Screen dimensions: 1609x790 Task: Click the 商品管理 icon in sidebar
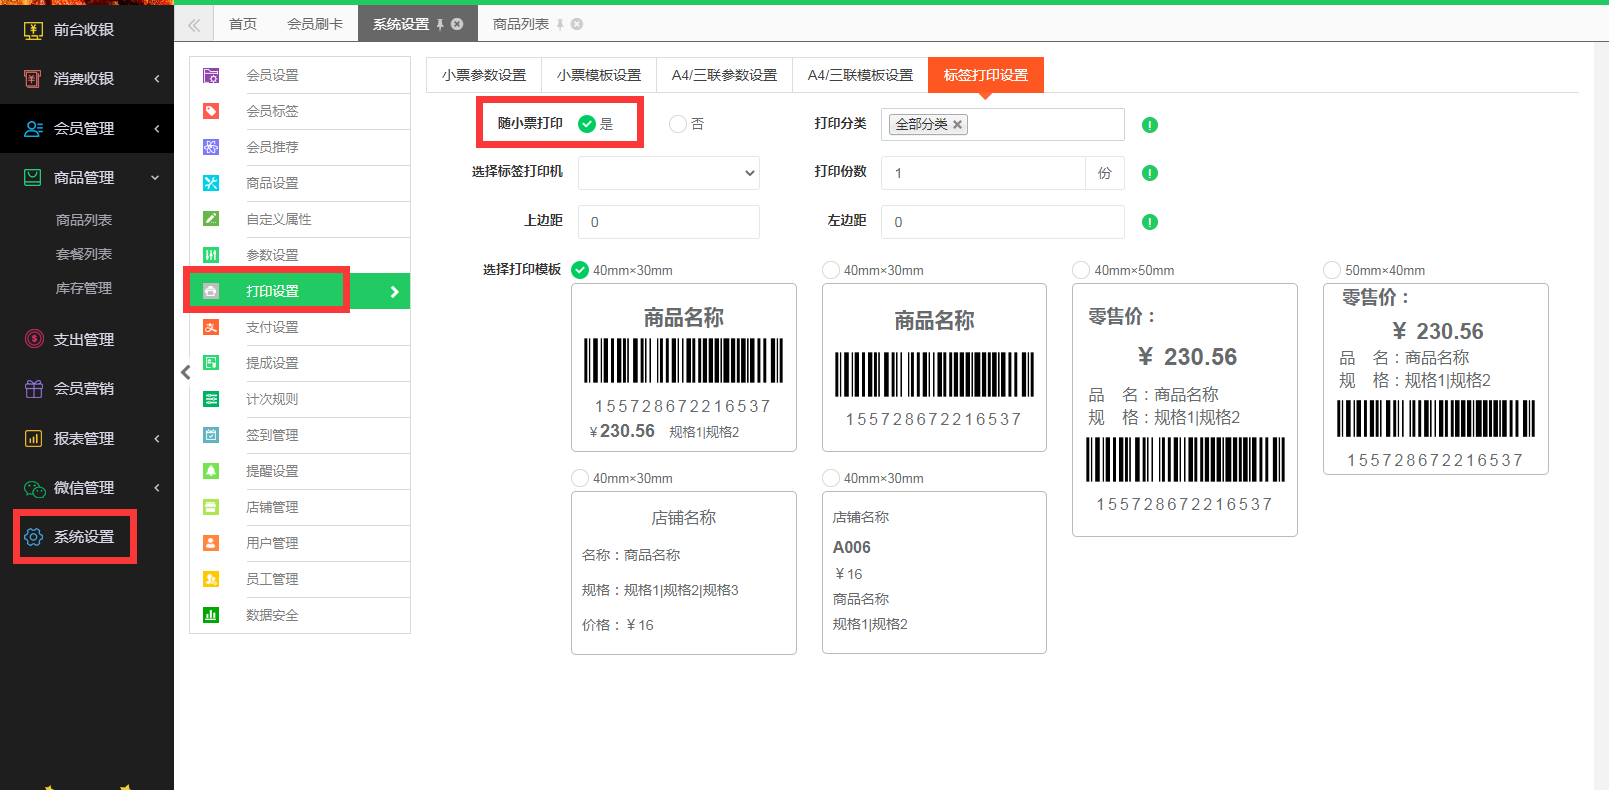(x=33, y=178)
